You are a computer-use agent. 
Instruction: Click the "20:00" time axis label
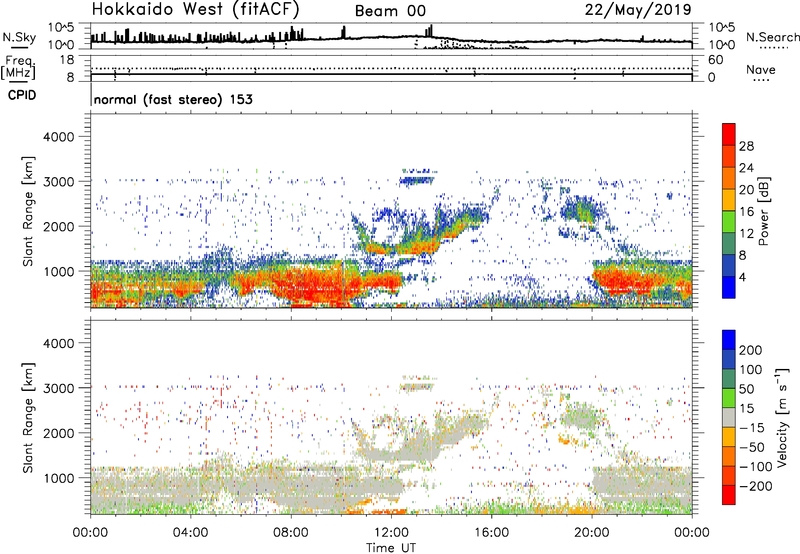(591, 533)
